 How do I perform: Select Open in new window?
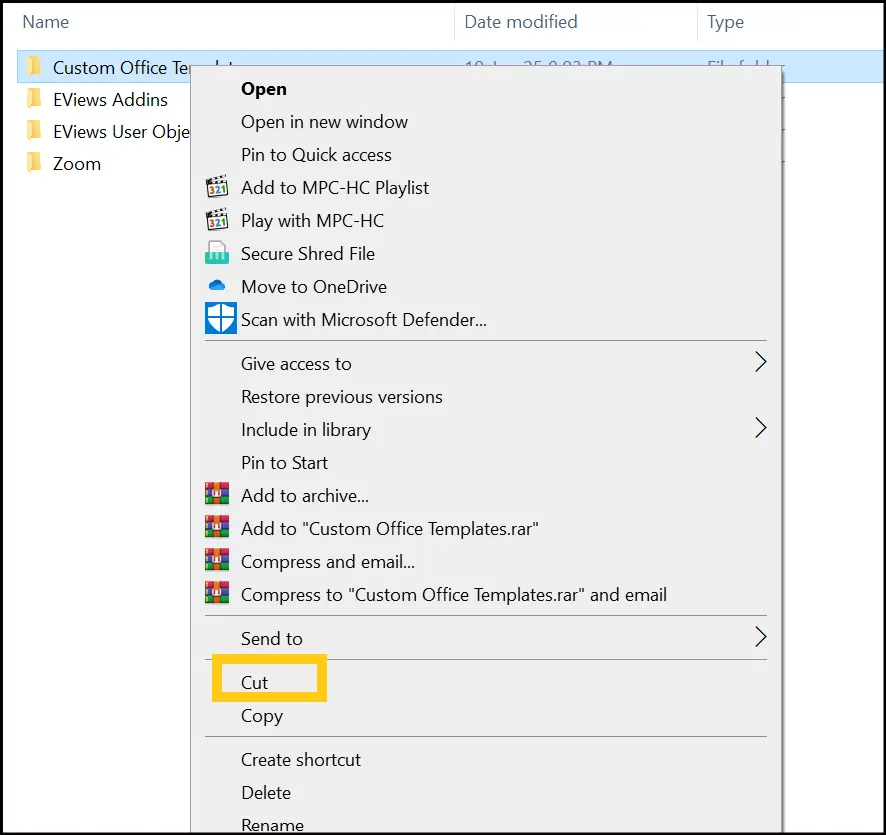point(324,122)
